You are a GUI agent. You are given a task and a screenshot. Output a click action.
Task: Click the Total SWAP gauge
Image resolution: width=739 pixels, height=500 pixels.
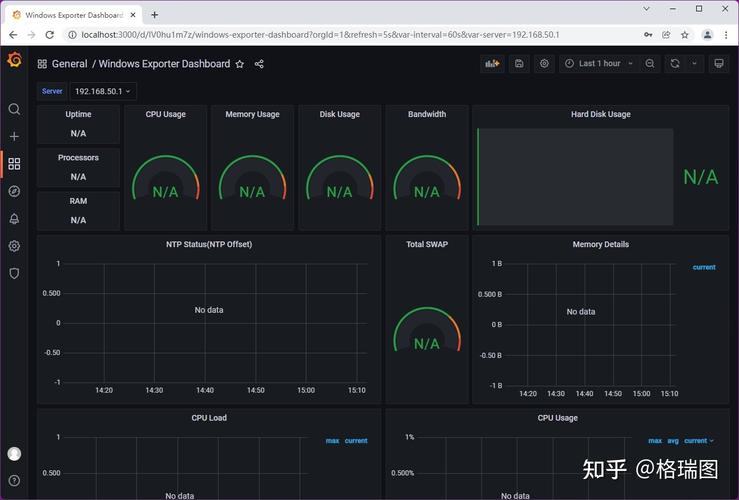coord(427,330)
